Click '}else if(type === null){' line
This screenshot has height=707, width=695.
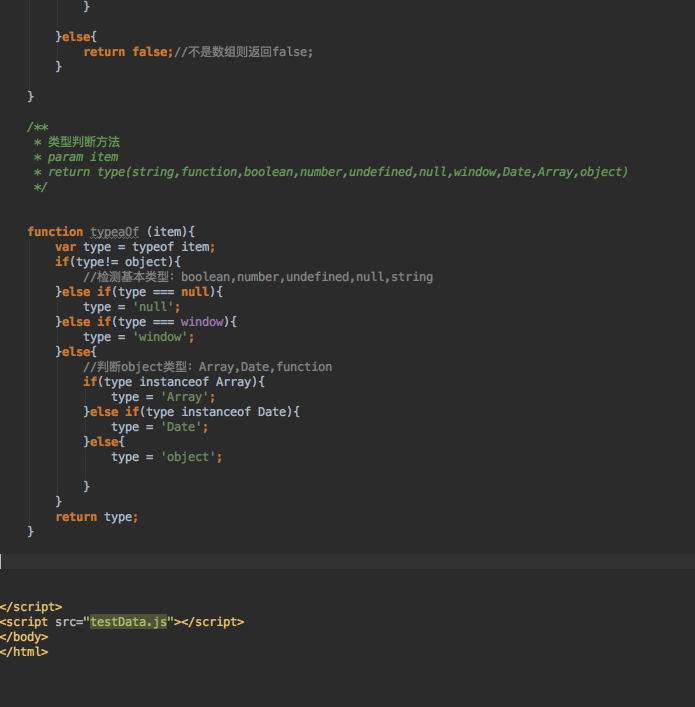pos(139,292)
